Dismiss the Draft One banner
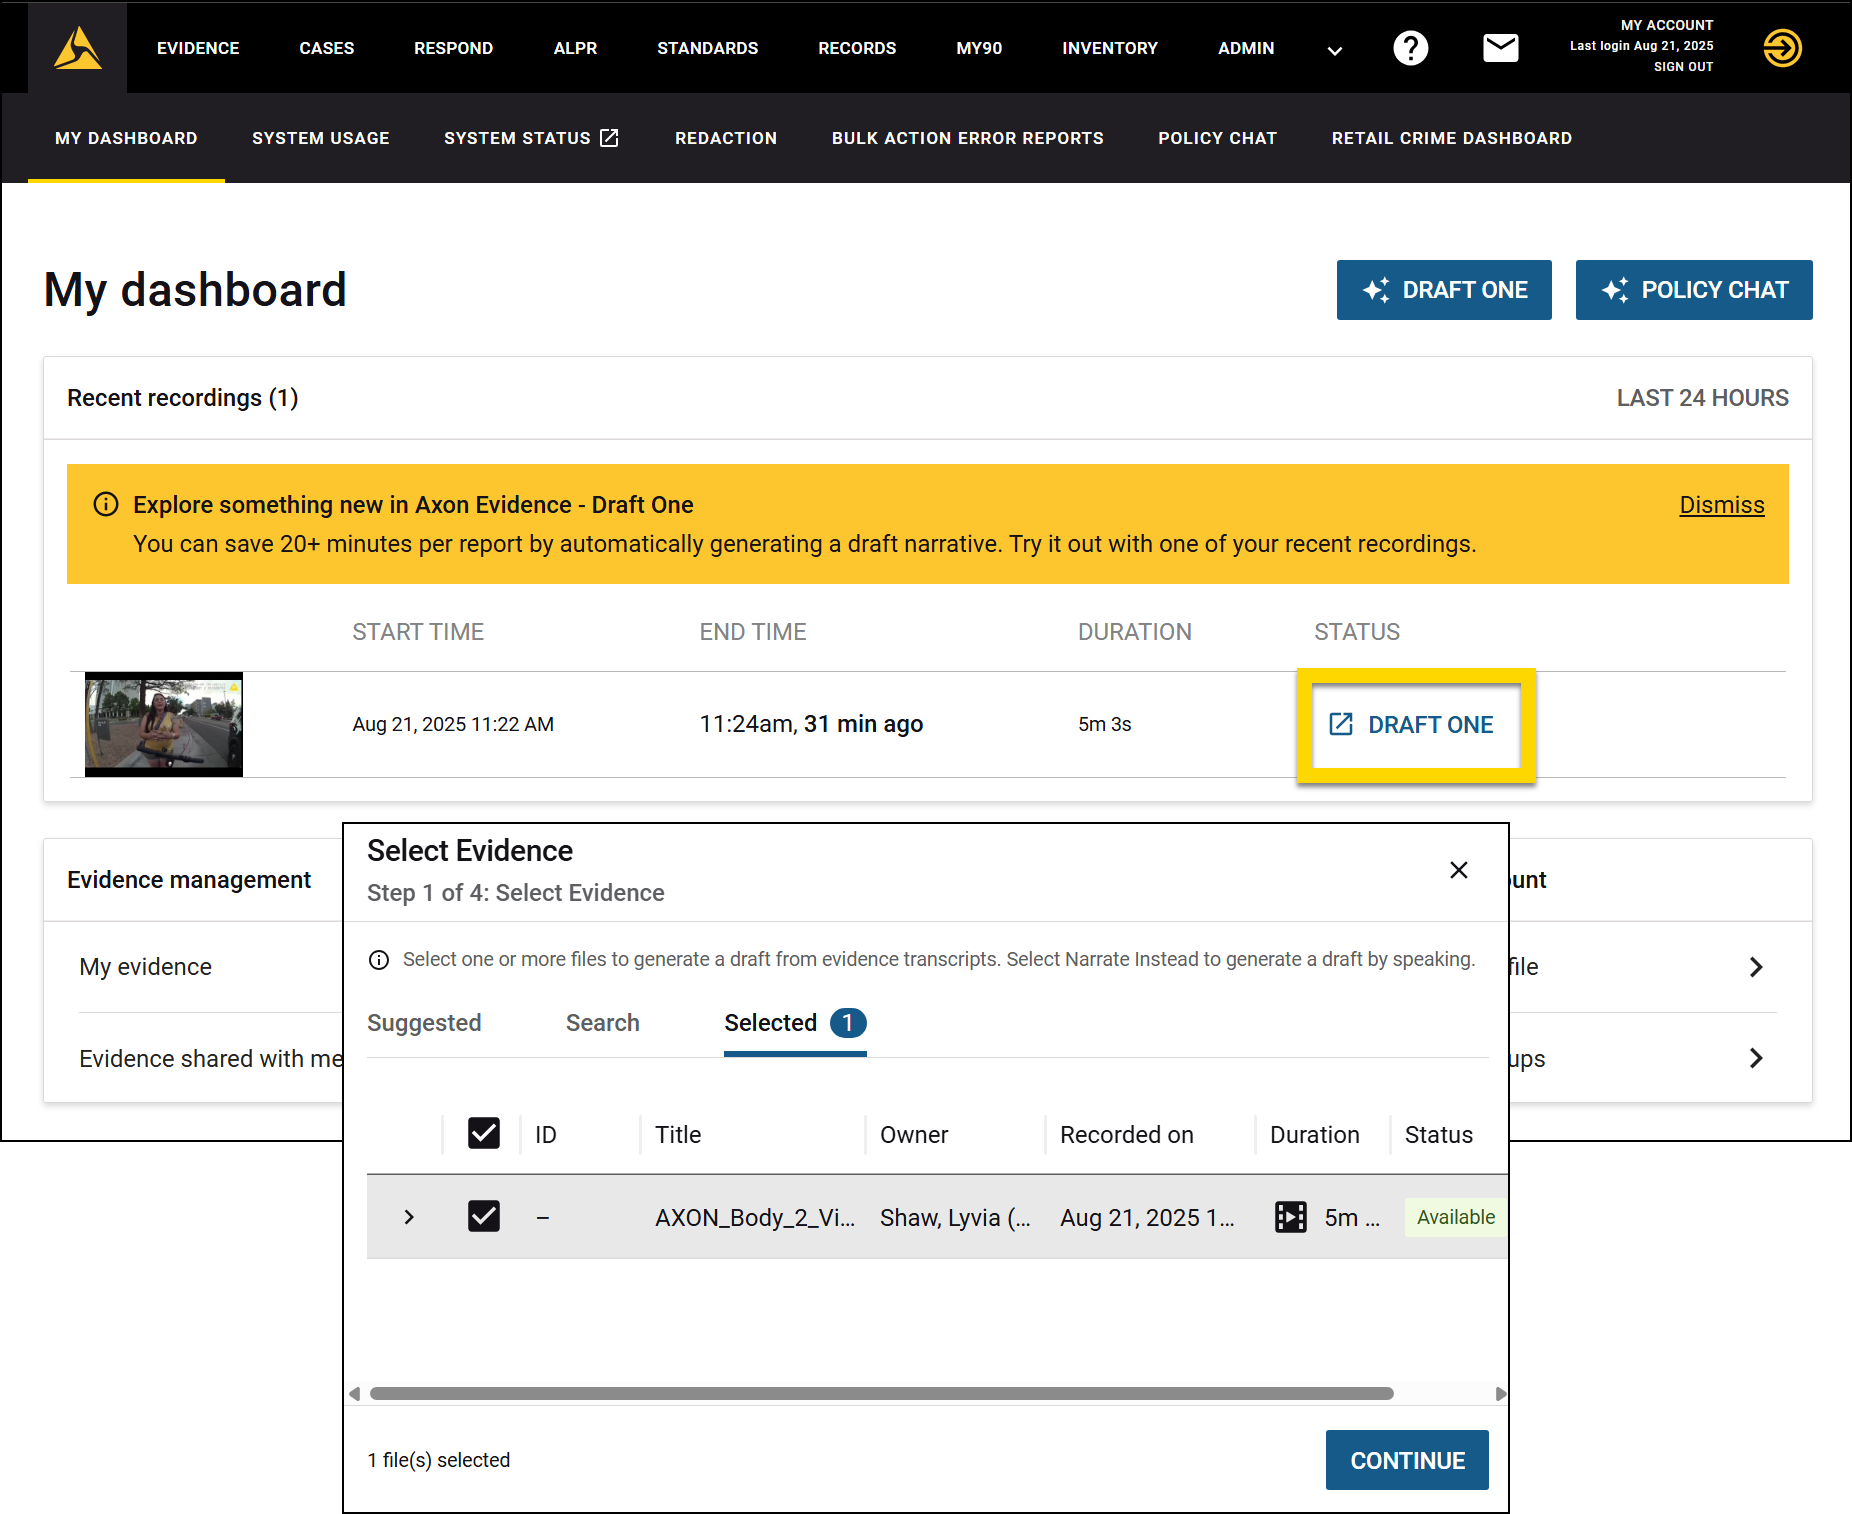 [1721, 505]
